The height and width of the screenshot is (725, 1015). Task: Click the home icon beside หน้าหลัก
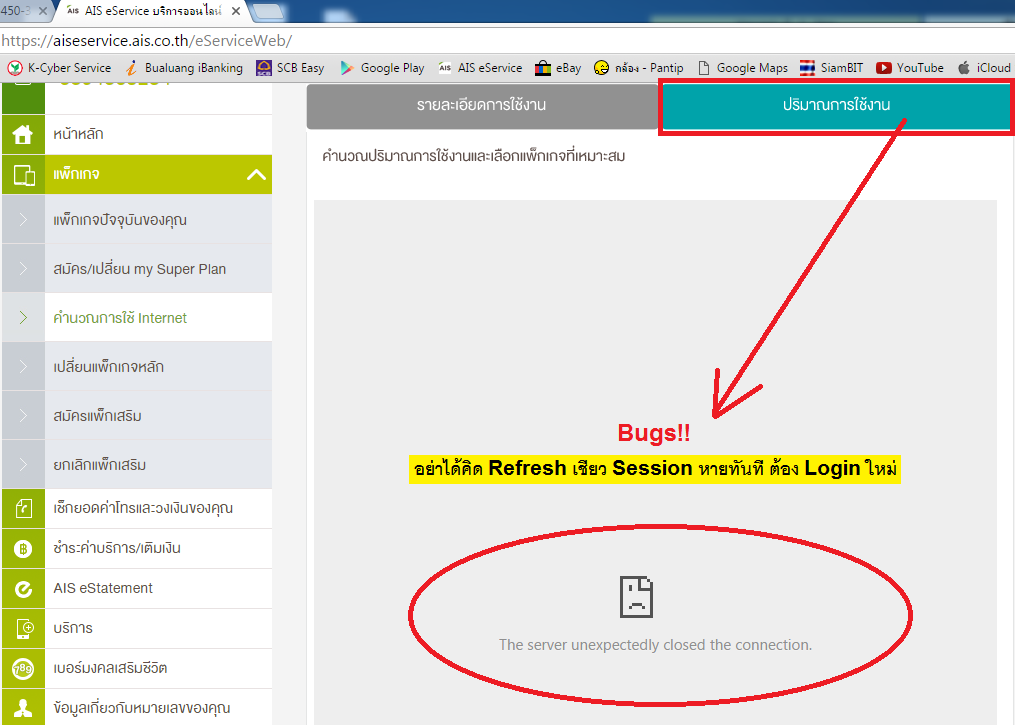point(23,134)
